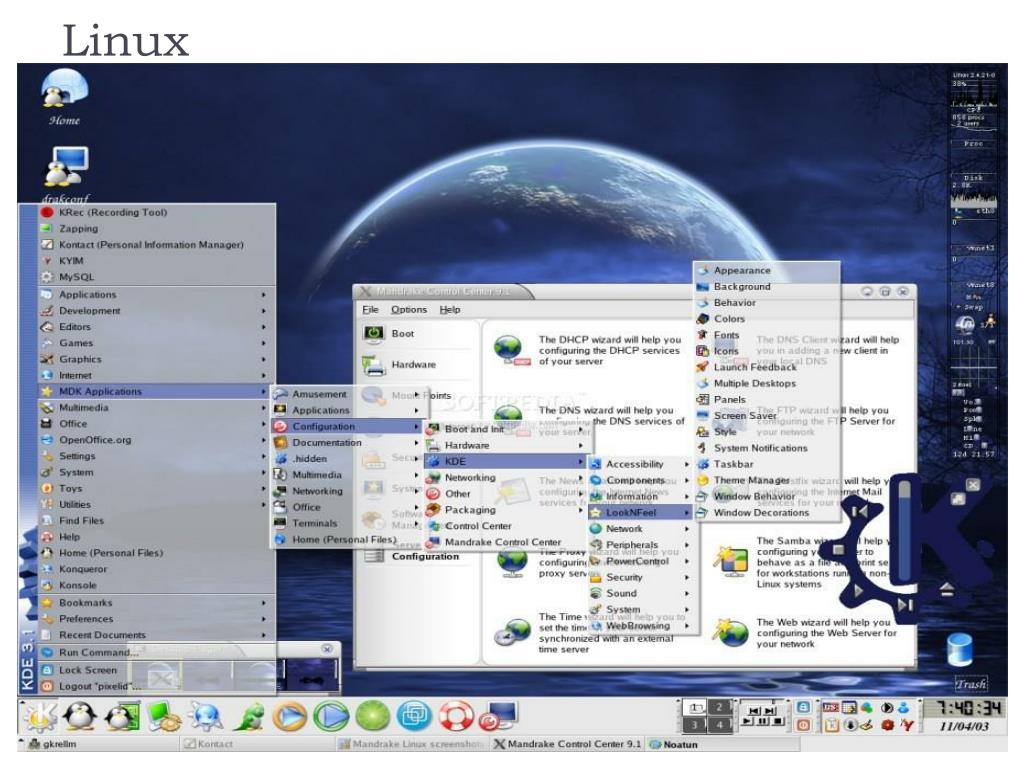Start playback on the Noatun K-shaped player
1024x768 pixels.
pyautogui.click(x=859, y=590)
